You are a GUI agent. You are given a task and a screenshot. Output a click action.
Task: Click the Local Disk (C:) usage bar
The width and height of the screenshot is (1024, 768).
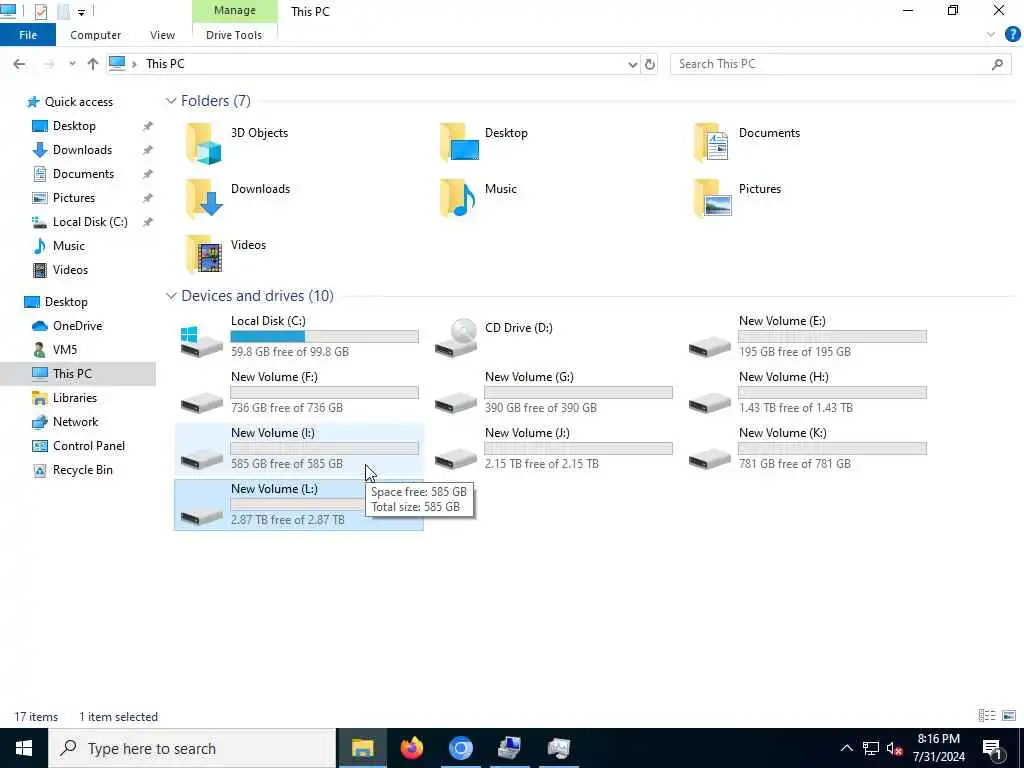tap(324, 336)
